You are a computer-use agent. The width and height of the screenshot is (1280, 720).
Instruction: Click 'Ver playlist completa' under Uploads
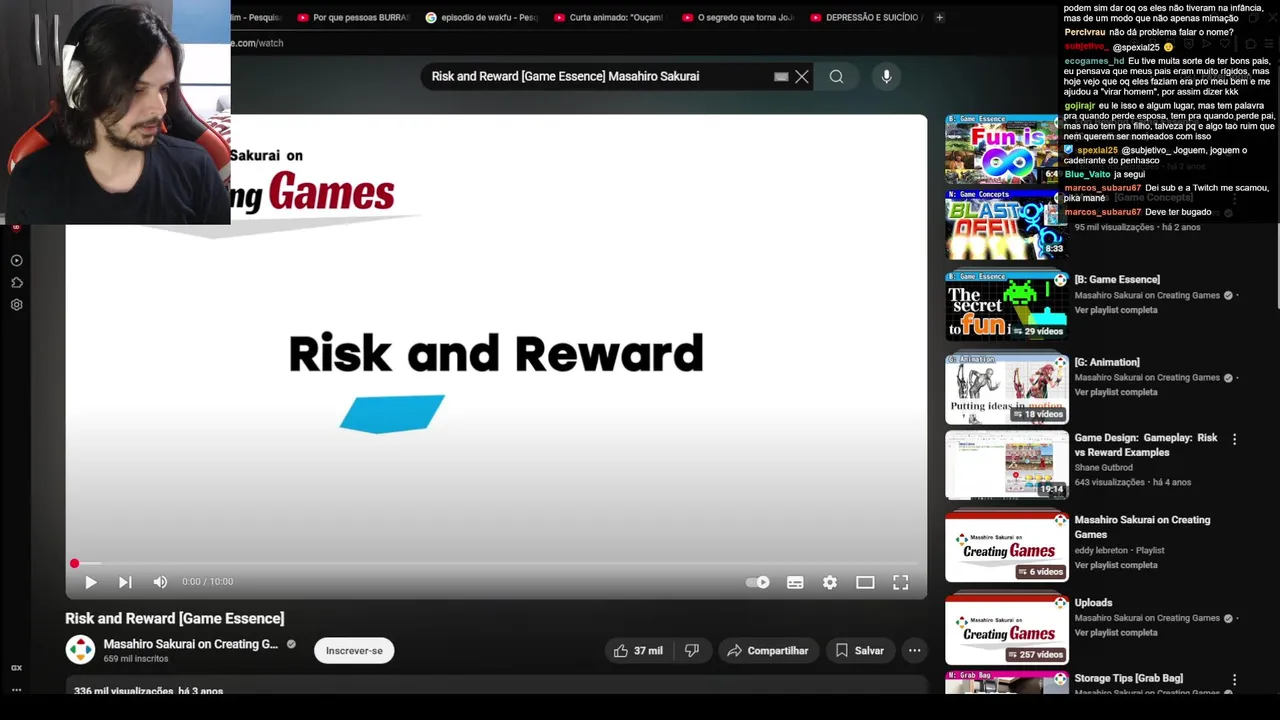tap(1116, 632)
